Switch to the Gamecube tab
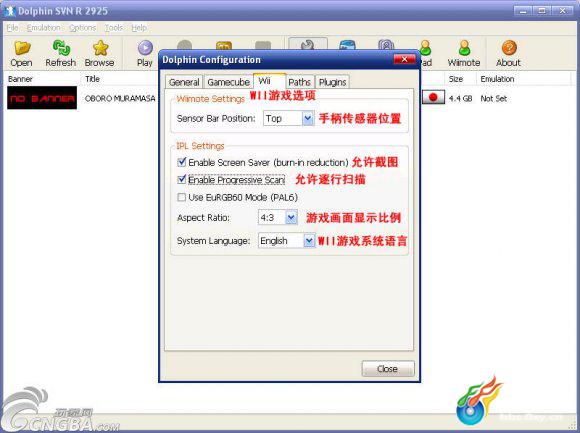This screenshot has width=580, height=433. pos(228,82)
